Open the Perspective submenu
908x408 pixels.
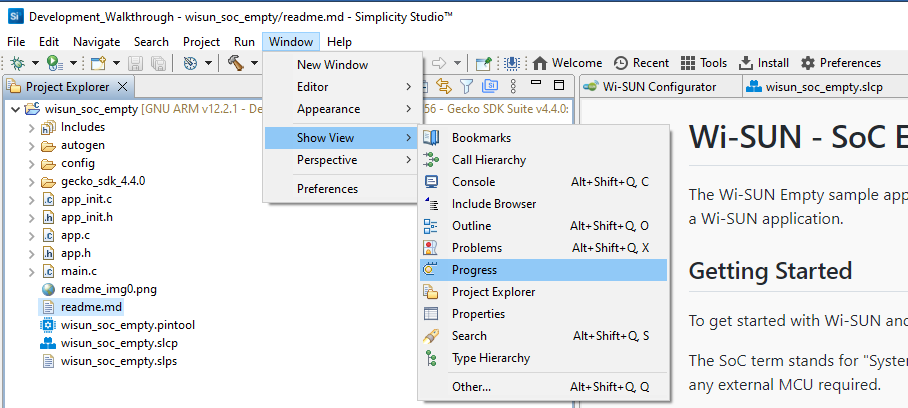327,160
